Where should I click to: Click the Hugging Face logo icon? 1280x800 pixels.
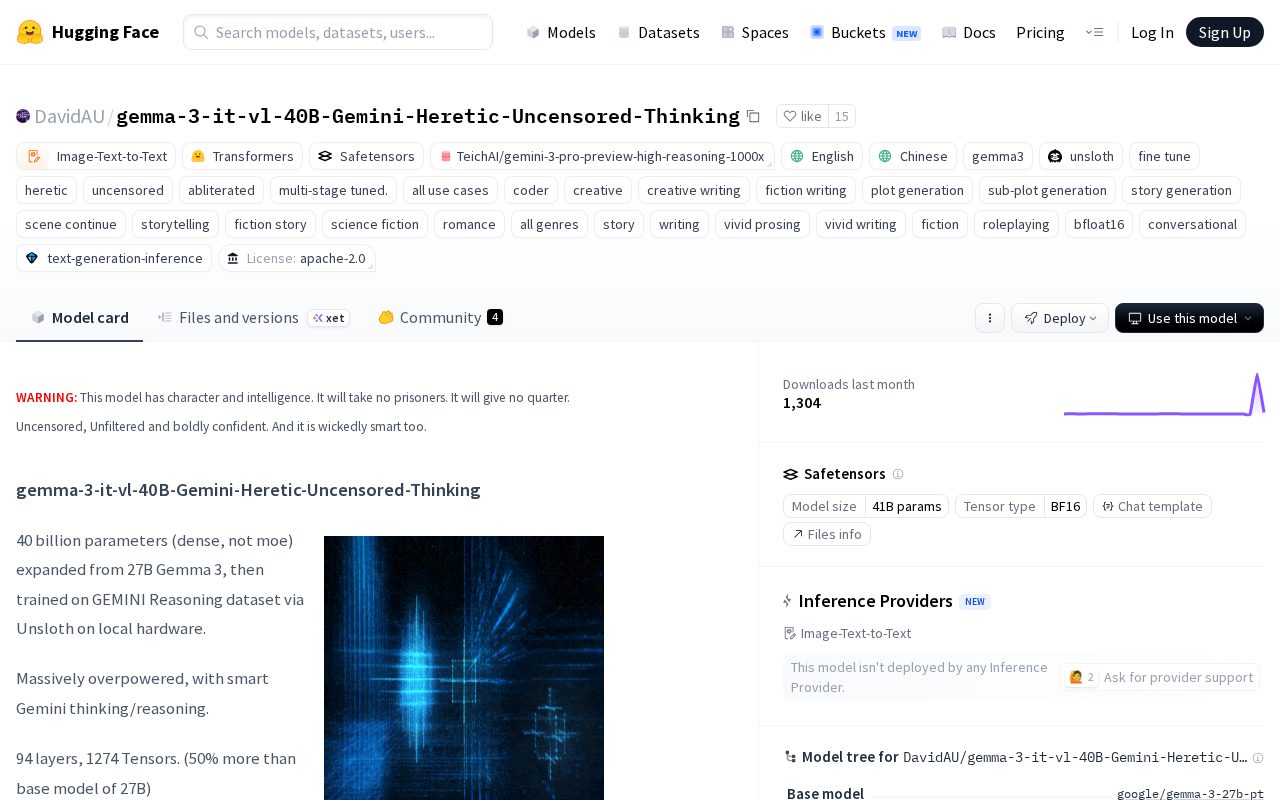30,32
